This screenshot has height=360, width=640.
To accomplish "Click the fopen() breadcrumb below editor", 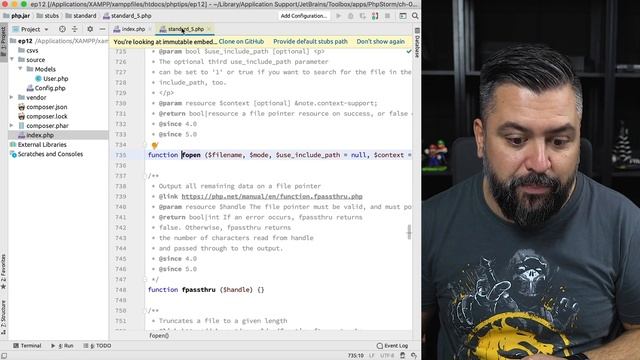I will pos(159,336).
